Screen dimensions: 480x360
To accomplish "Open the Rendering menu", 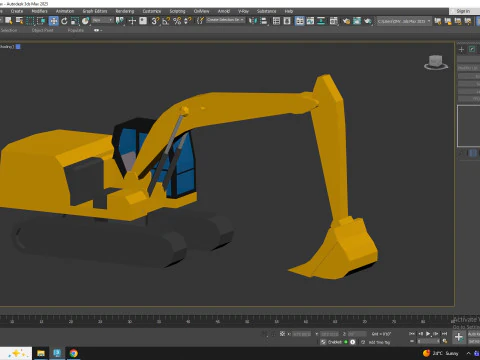I will pos(125,11).
